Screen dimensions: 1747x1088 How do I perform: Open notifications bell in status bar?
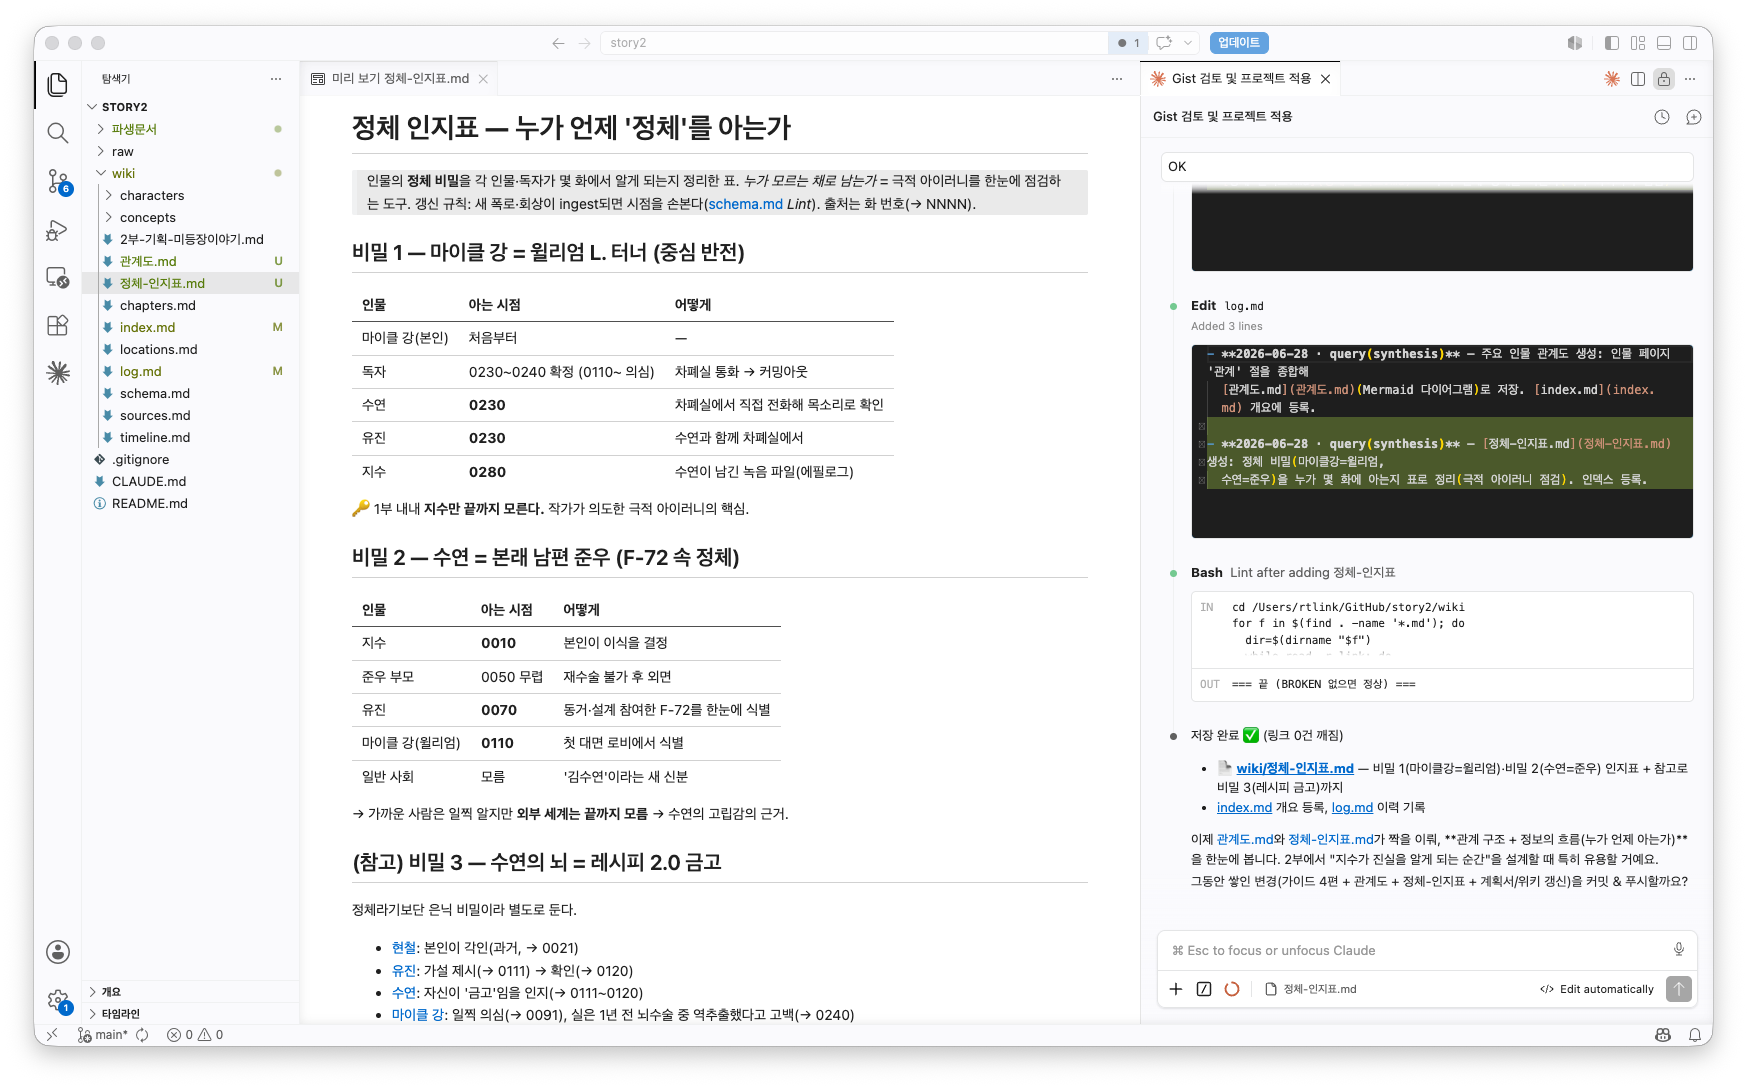(1695, 1035)
